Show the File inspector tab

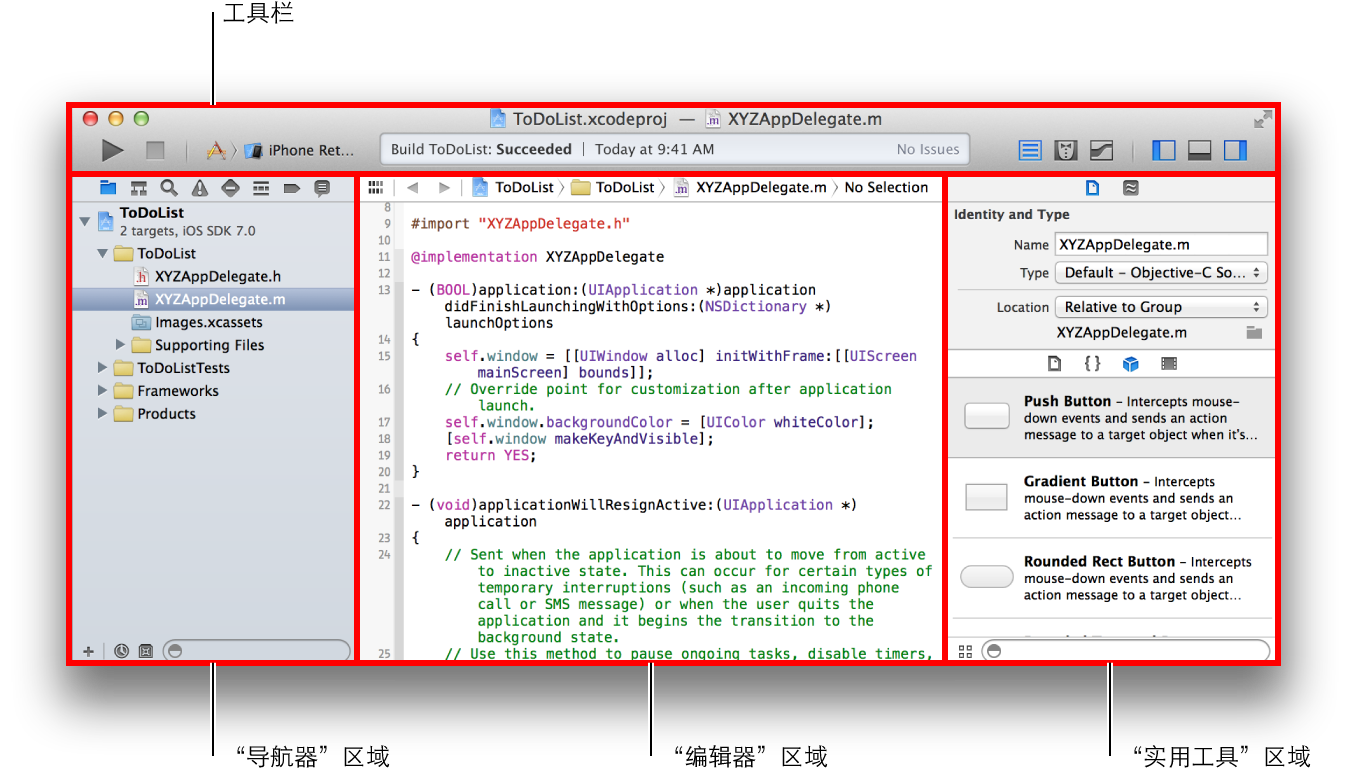tap(1093, 188)
